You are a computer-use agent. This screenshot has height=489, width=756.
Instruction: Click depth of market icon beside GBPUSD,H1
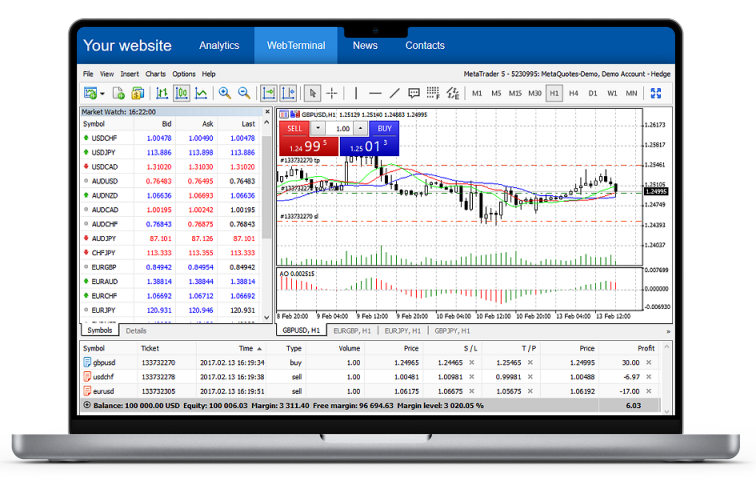pyautogui.click(x=295, y=115)
